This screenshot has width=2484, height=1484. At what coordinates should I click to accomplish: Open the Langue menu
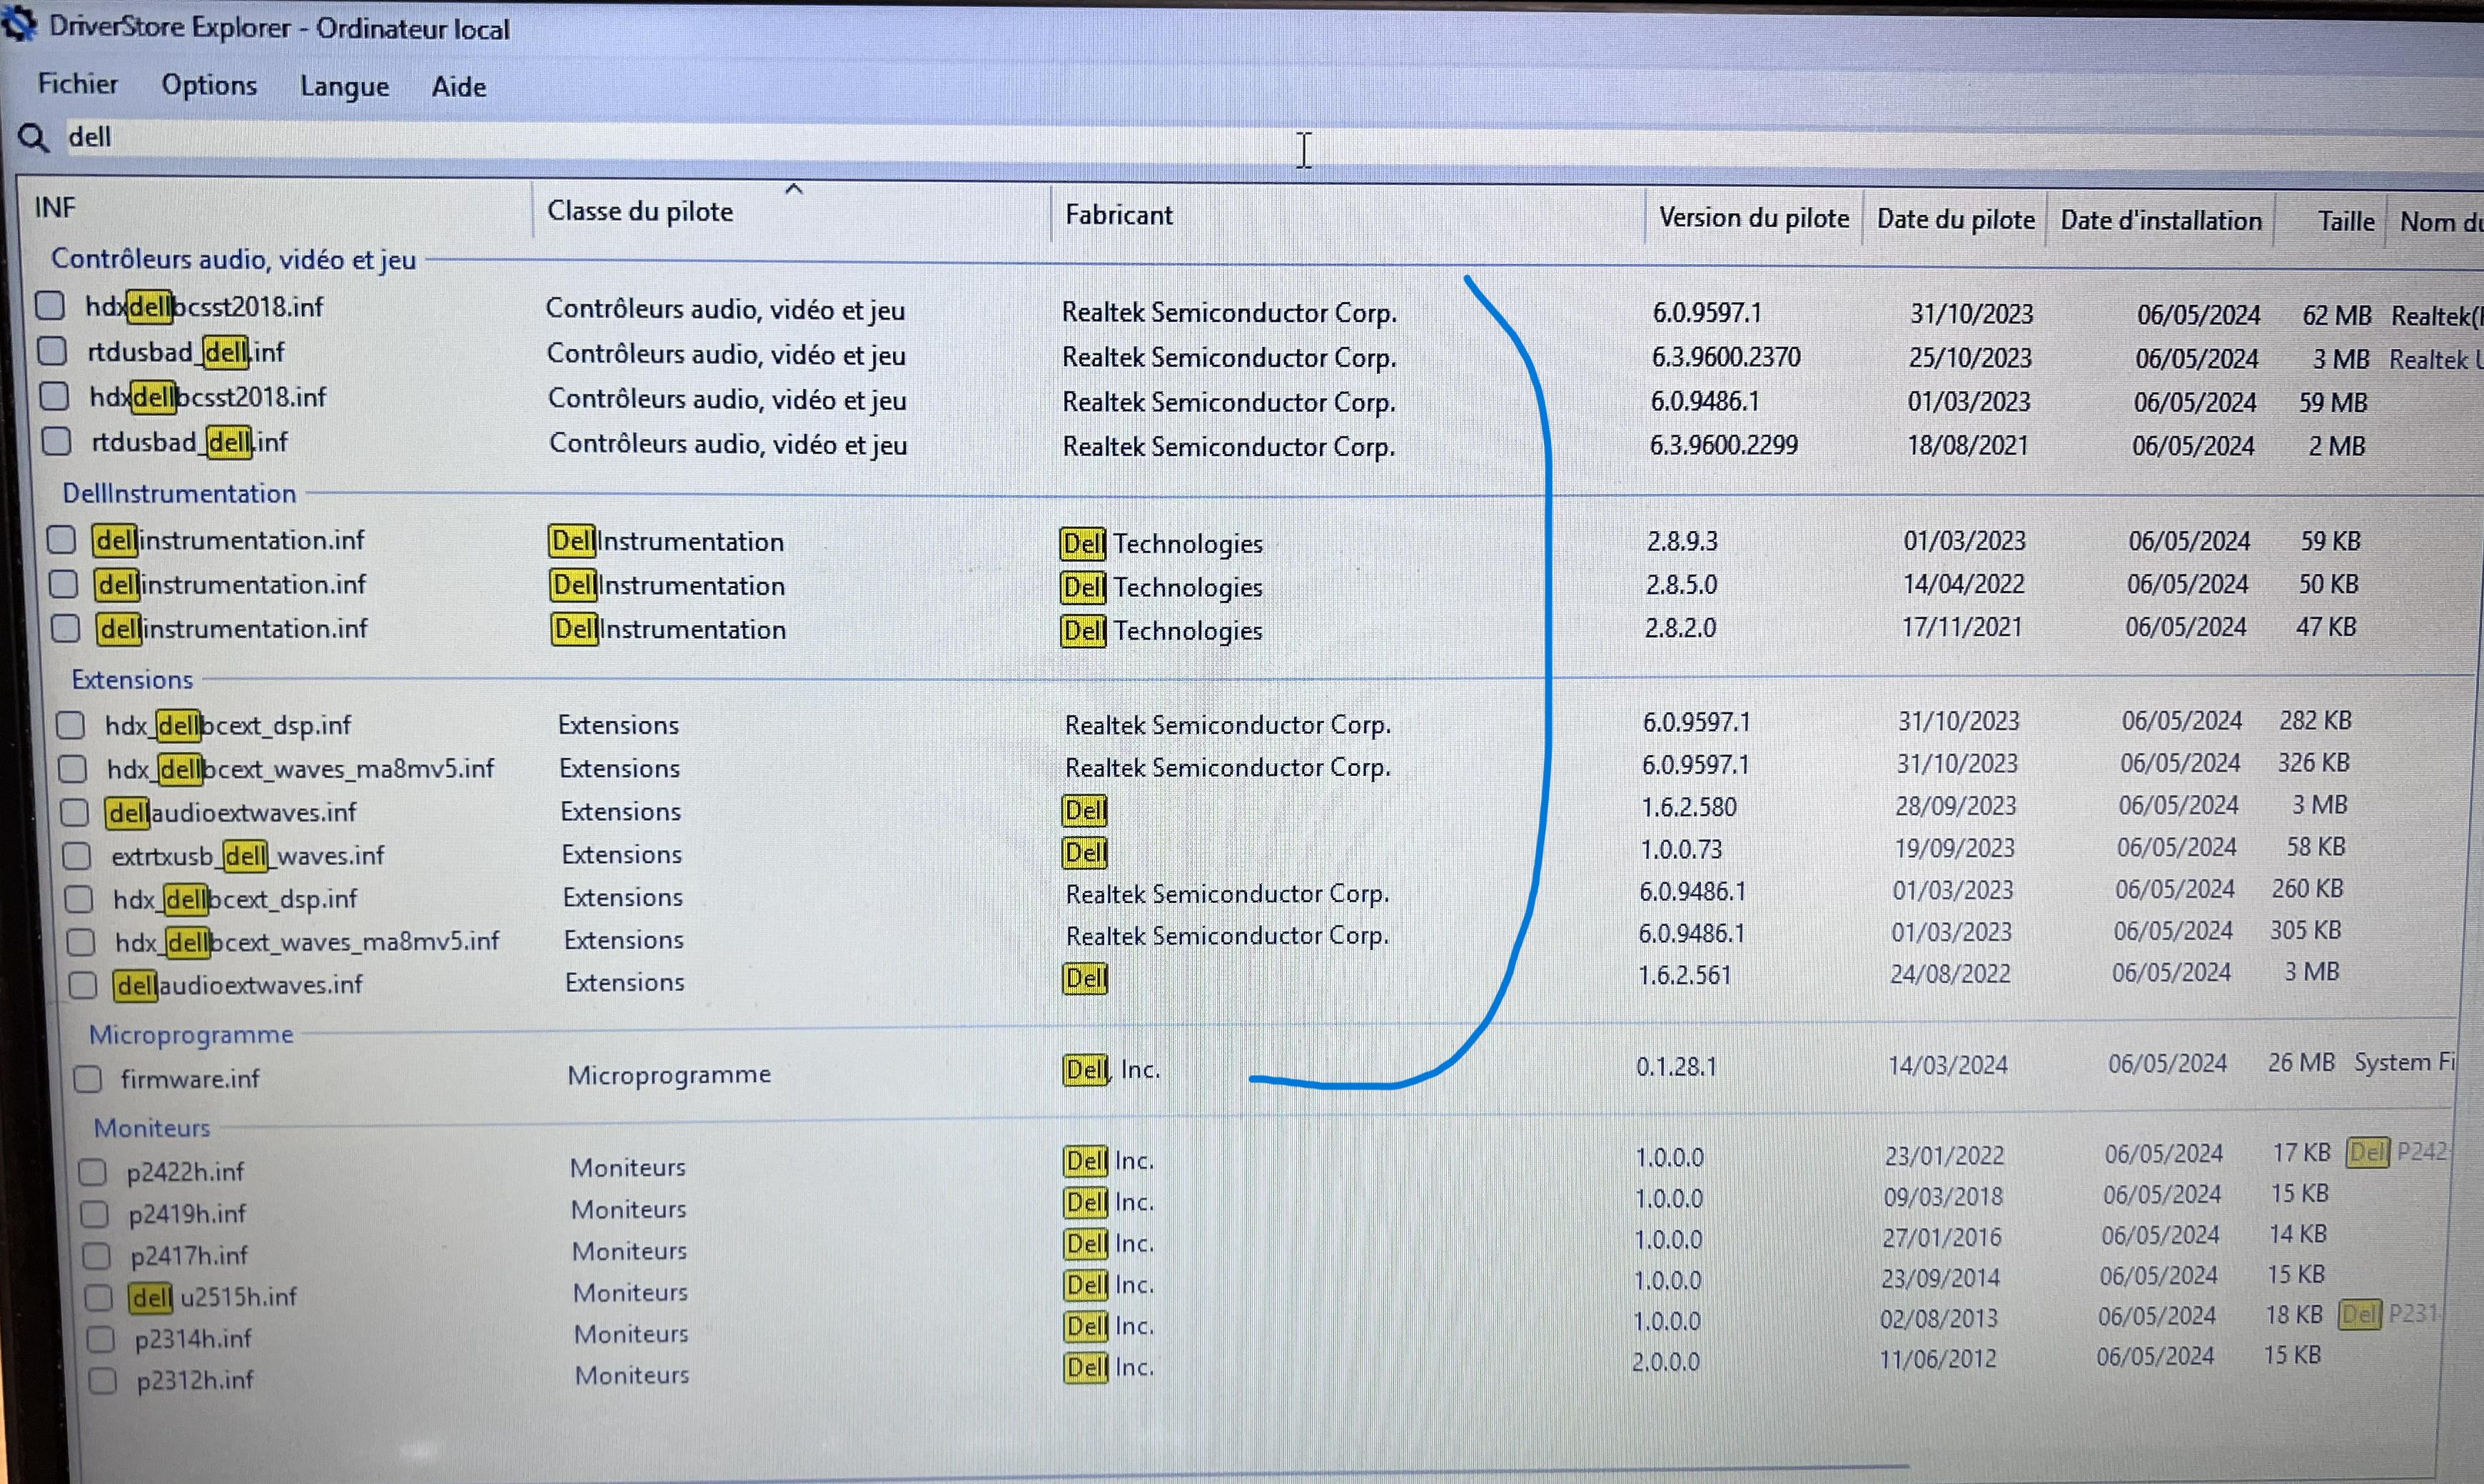344,87
